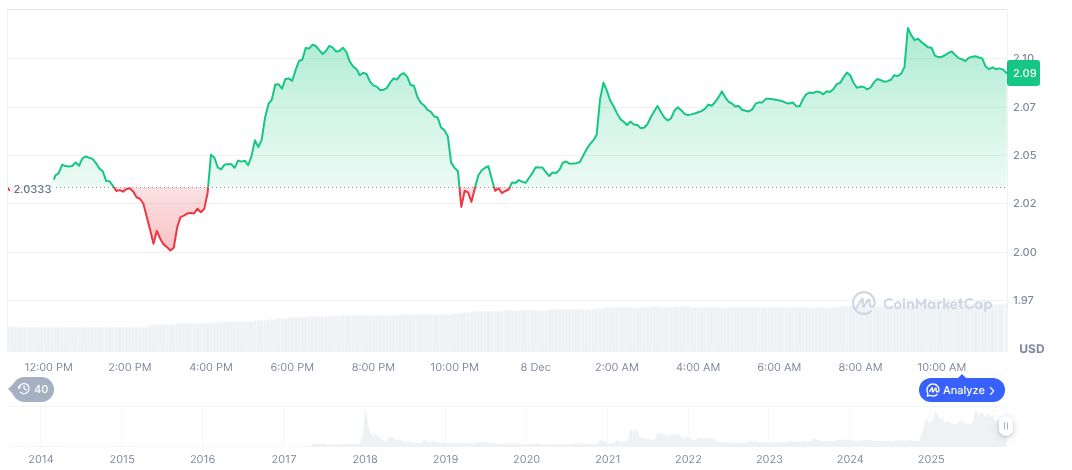
Task: Open the Analyze panel via its chevron arrow
Action: point(993,390)
